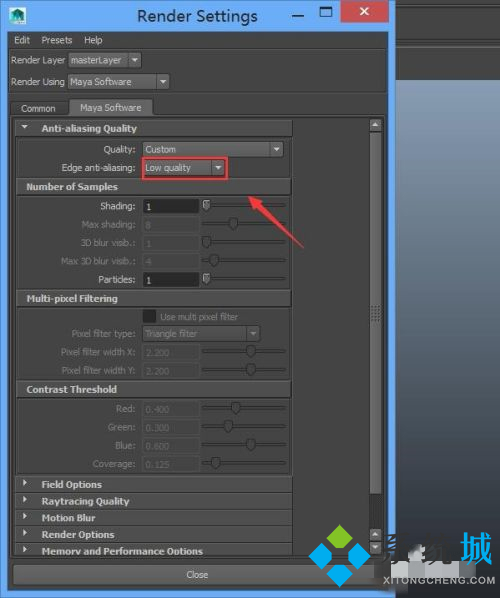The image size is (500, 598).
Task: Open the Render Layer masterLayer dropdown
Action: [x=105, y=60]
